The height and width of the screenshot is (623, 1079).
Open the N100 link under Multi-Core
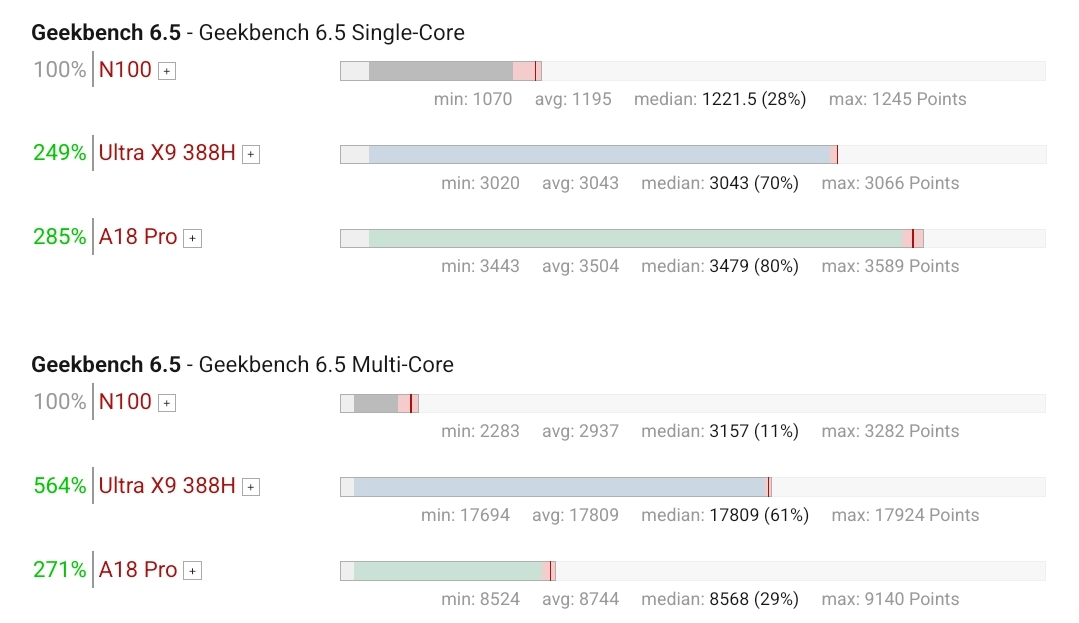pyautogui.click(x=125, y=402)
